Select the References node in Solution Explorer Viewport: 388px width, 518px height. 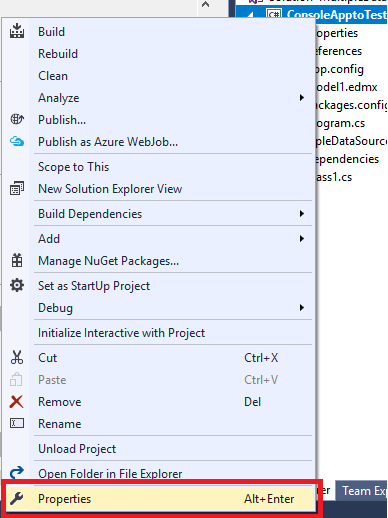click(x=338, y=51)
